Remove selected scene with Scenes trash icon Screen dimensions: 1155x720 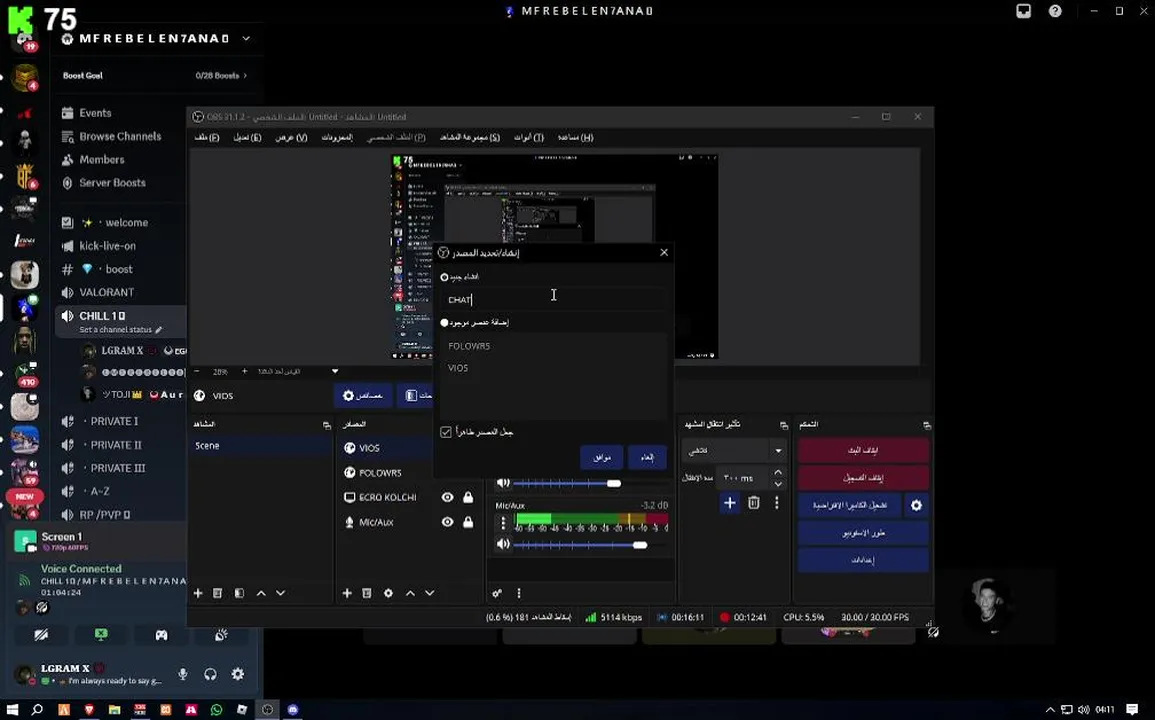217,593
